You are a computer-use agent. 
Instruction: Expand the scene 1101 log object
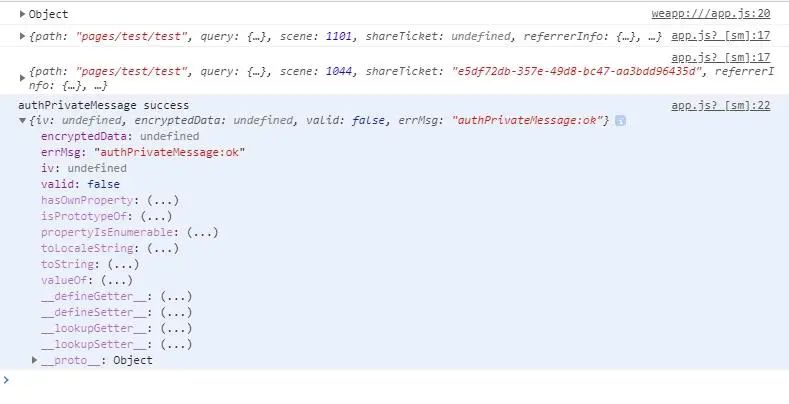point(22,36)
